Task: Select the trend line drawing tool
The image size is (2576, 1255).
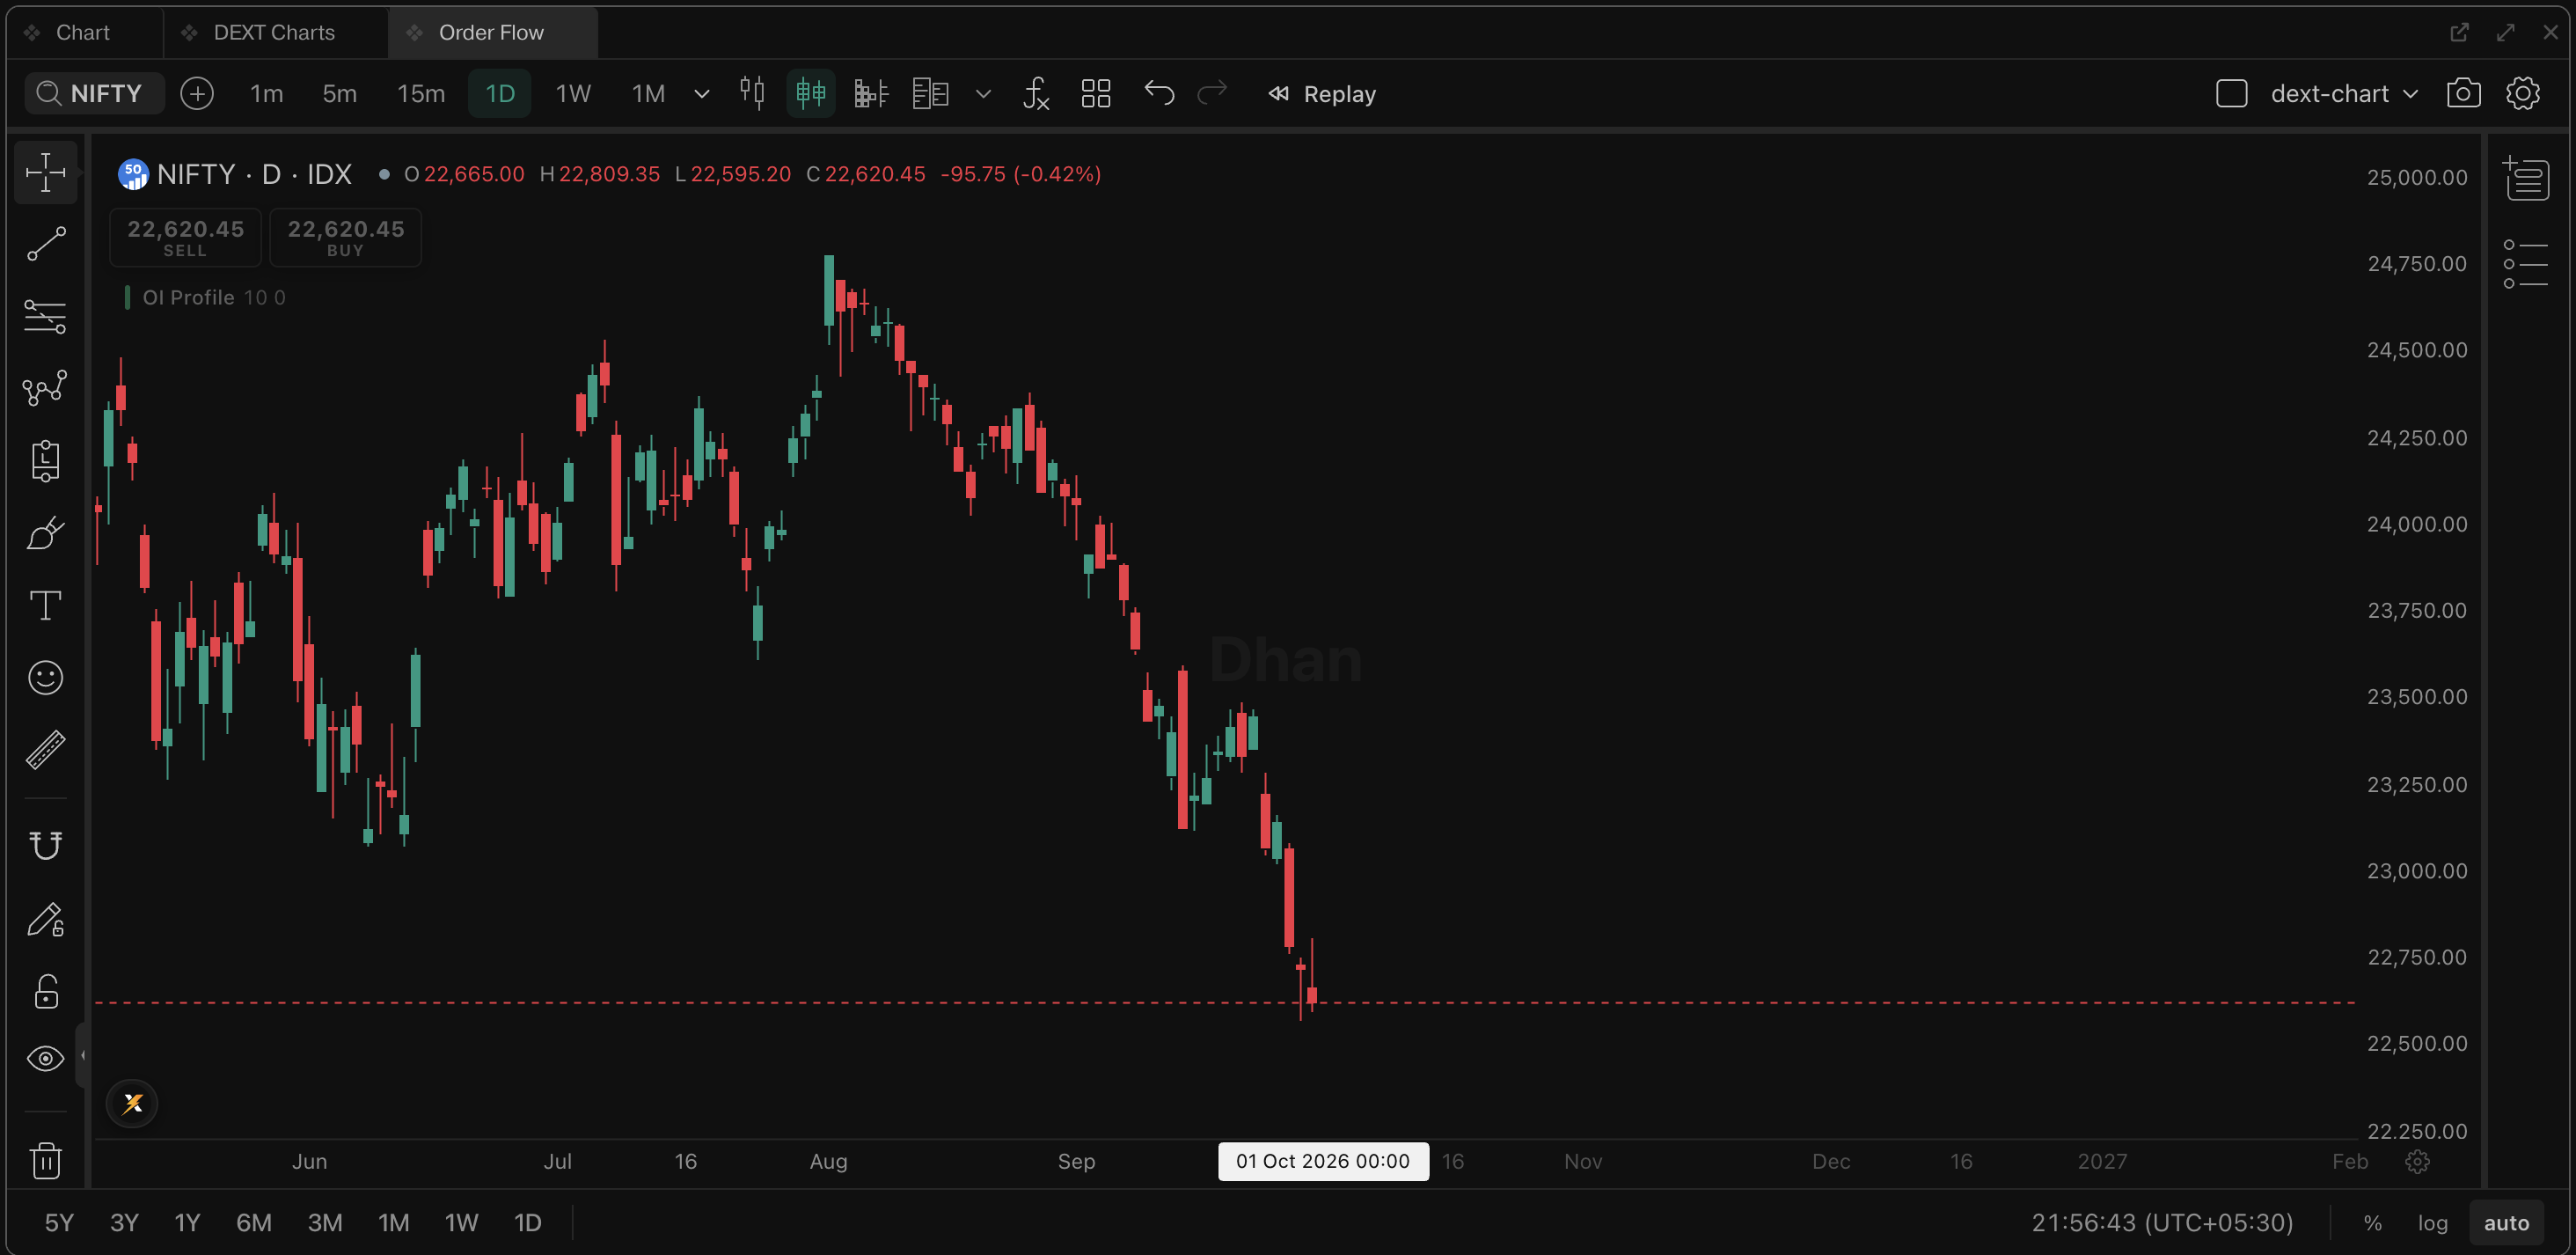Action: point(46,244)
